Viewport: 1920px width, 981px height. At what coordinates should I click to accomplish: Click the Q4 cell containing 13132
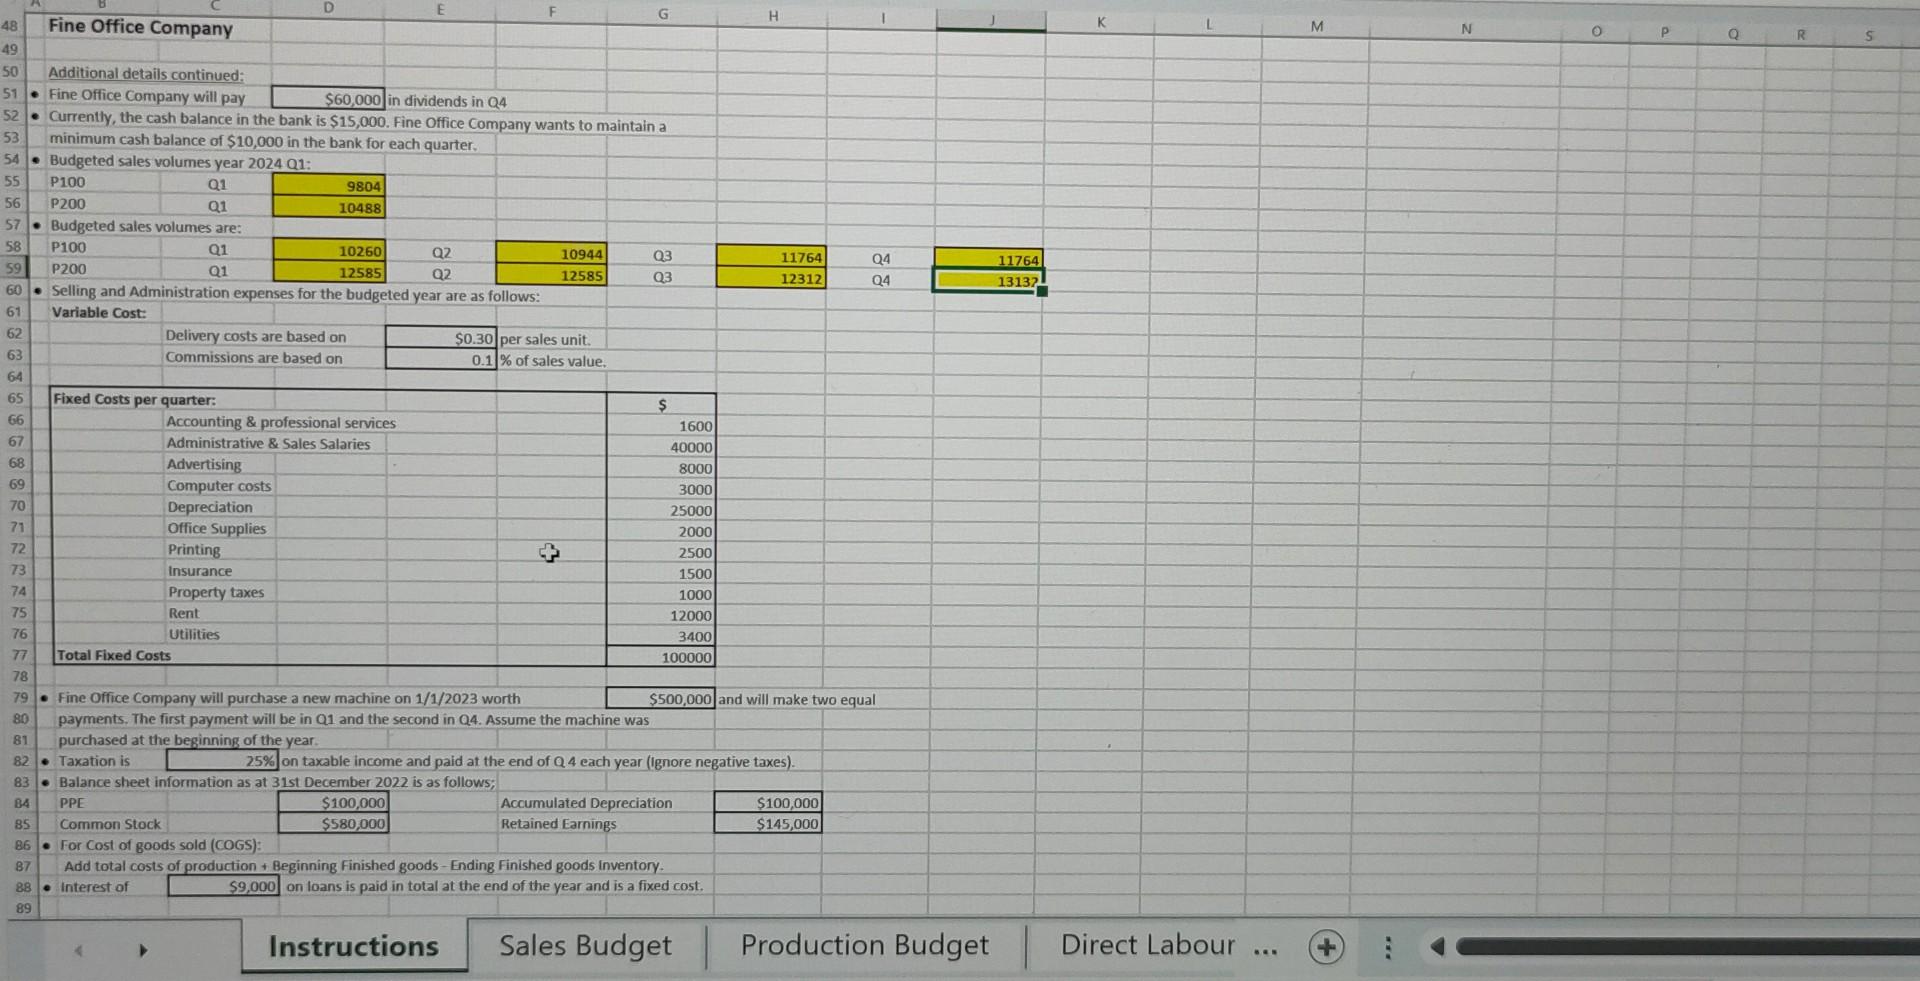click(x=988, y=281)
